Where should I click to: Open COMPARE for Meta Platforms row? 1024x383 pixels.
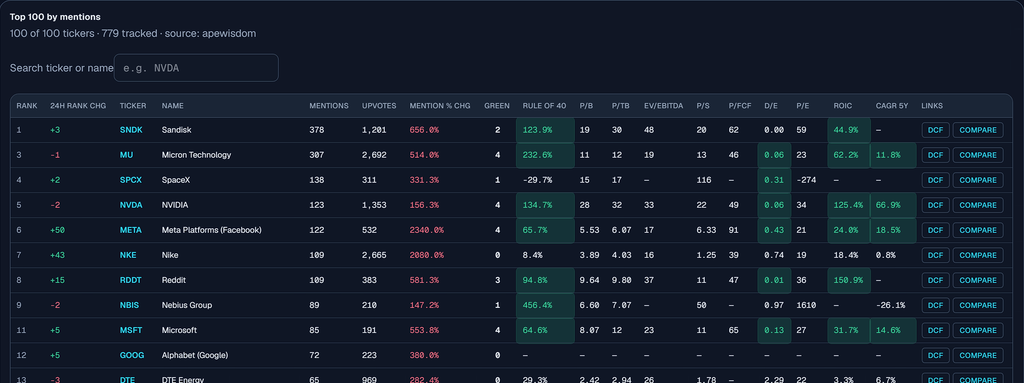(978, 230)
